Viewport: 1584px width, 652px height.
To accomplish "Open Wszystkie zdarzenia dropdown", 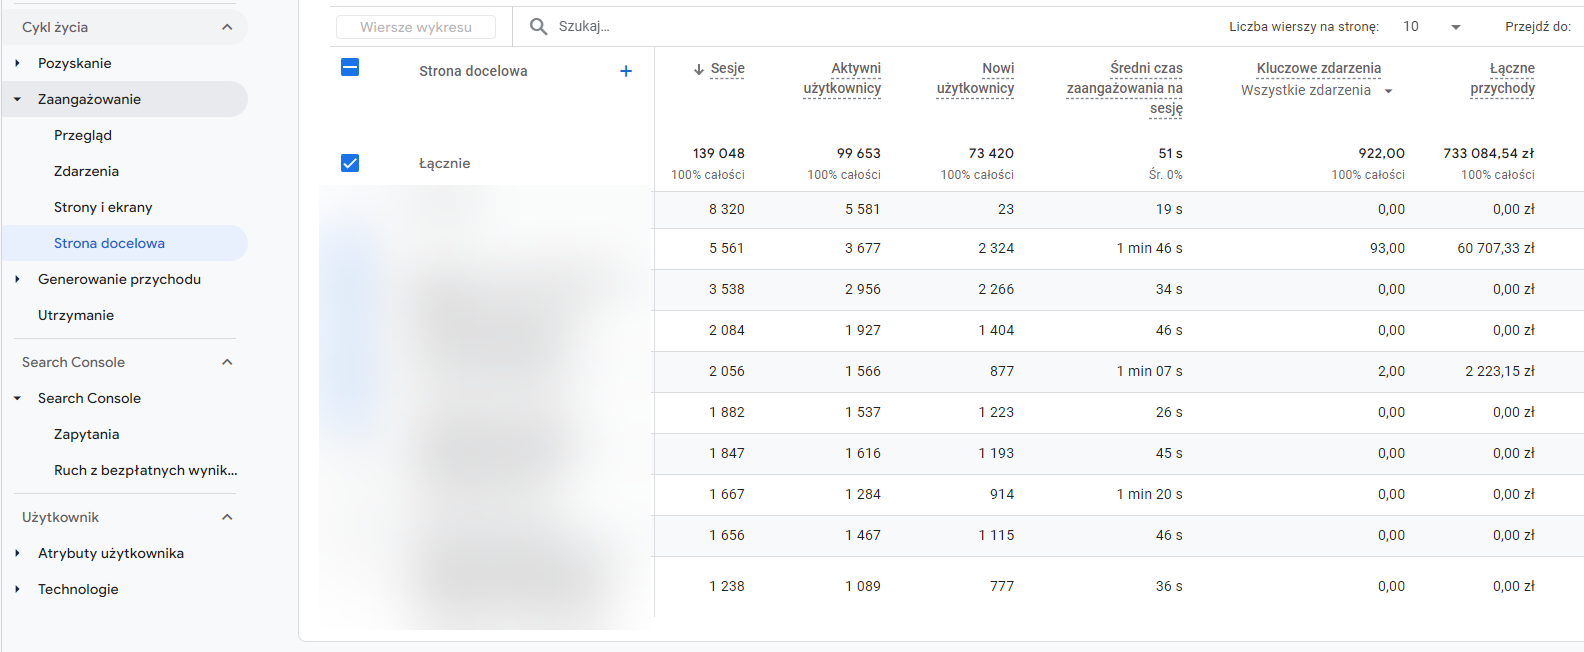I will [1388, 91].
